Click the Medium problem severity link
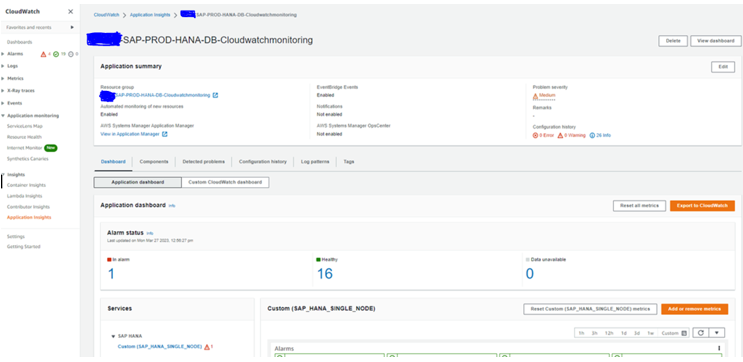The height and width of the screenshot is (362, 743). [x=547, y=95]
